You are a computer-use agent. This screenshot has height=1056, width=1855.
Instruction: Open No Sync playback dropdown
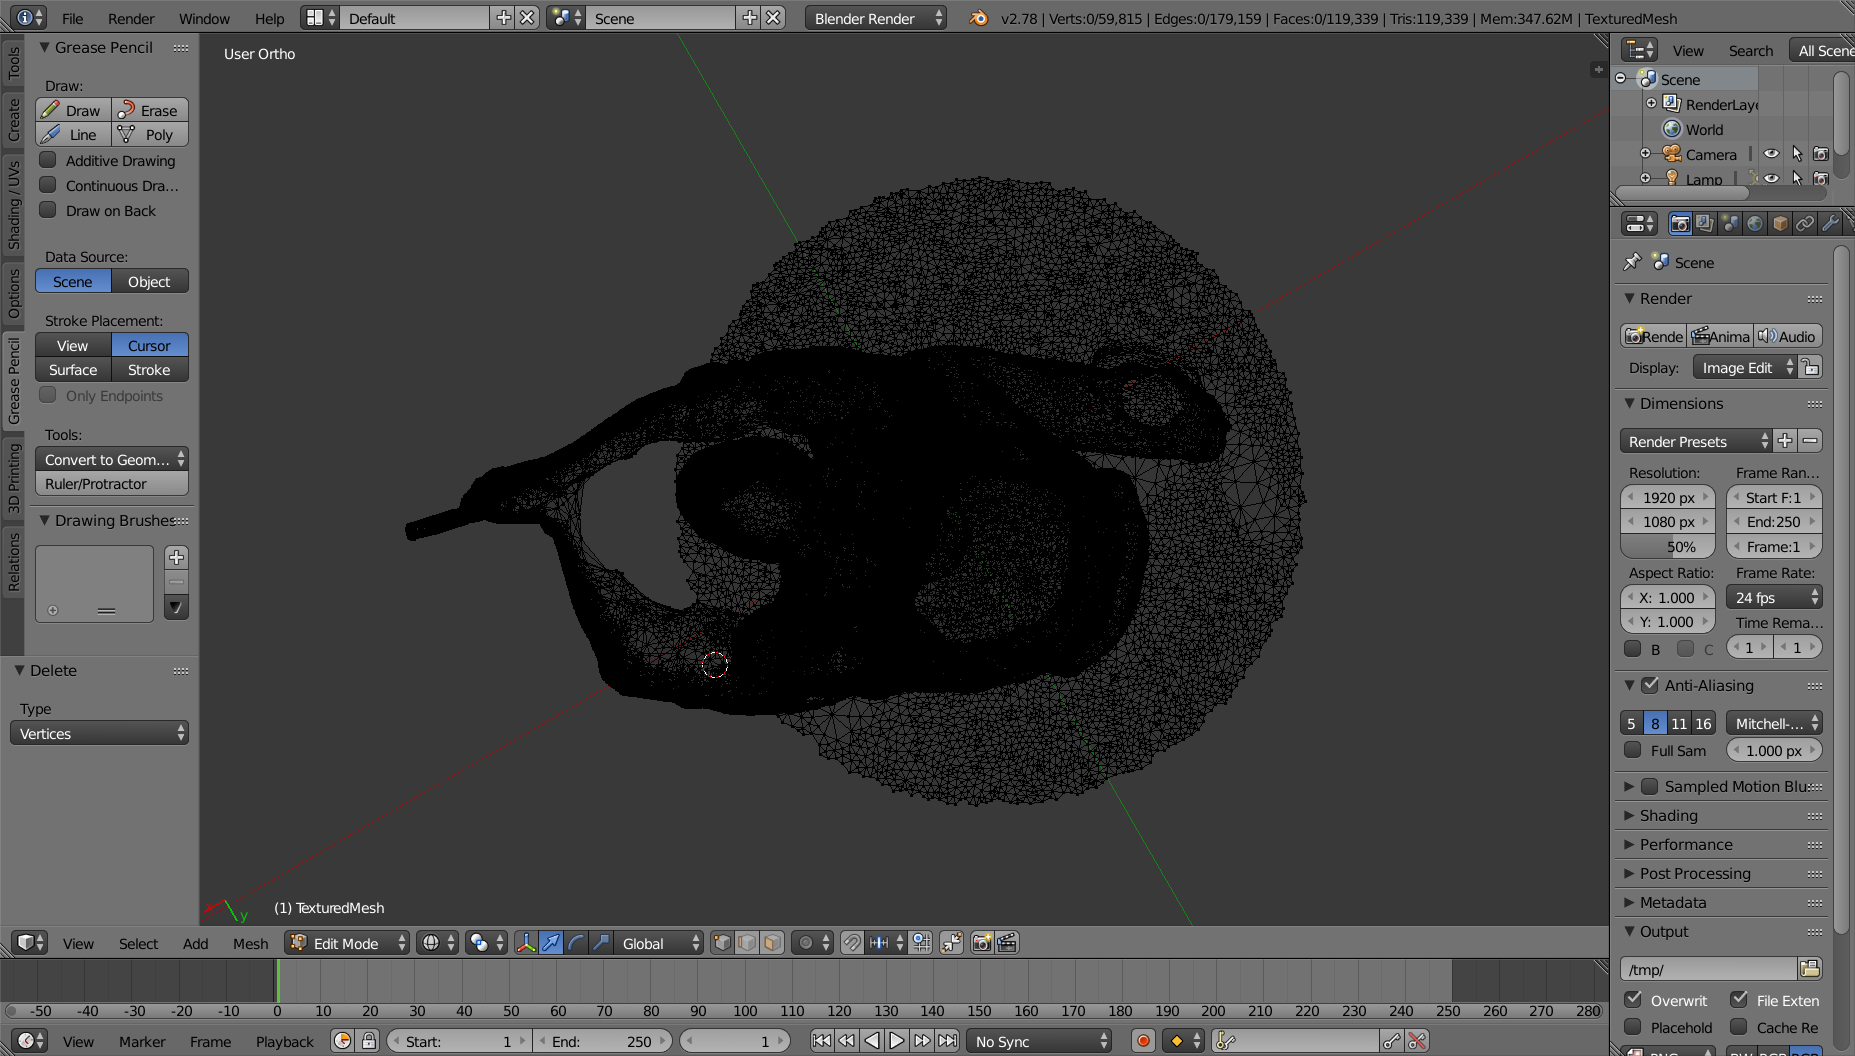point(1038,1041)
